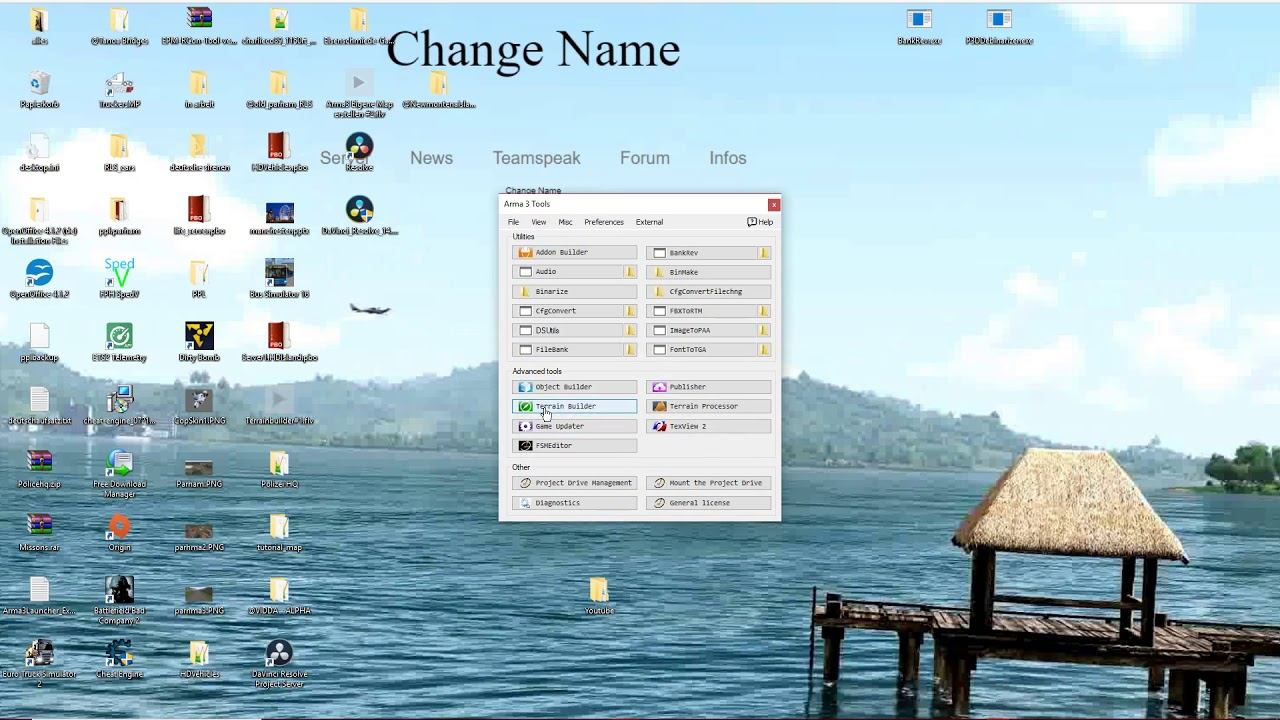This screenshot has width=1280, height=720.
Task: Open TexView 2
Action: point(708,426)
